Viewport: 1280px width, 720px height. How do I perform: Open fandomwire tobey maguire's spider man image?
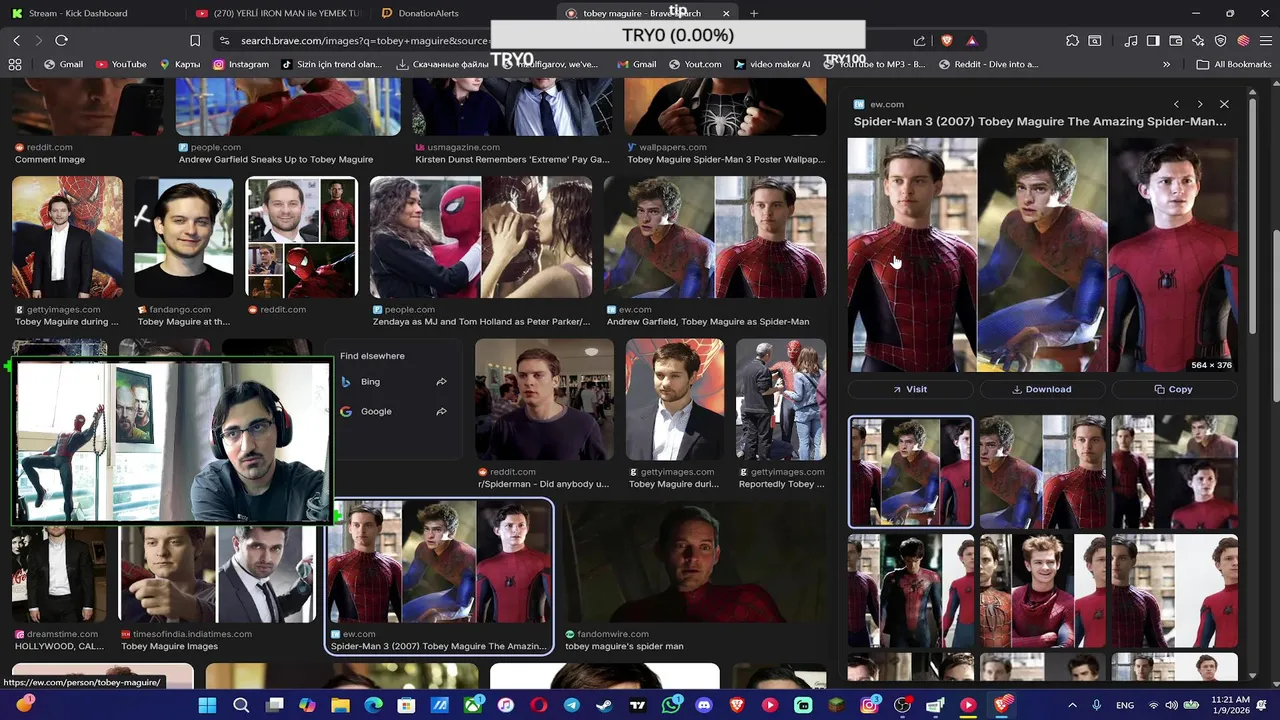click(693, 562)
